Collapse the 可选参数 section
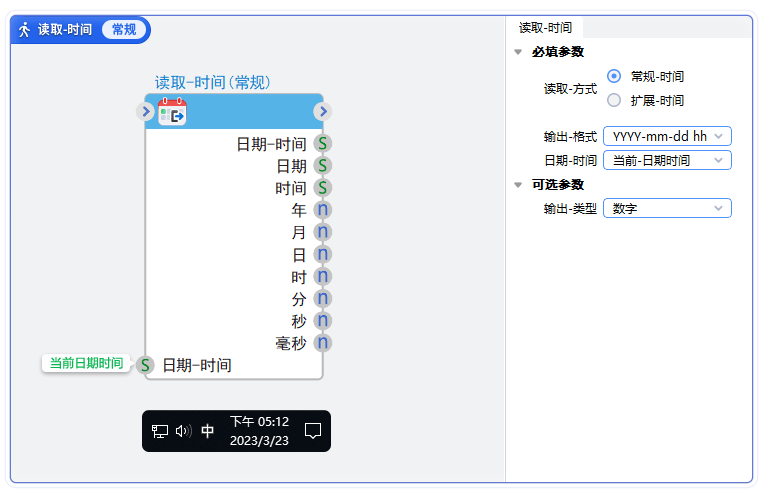The height and width of the screenshot is (490, 768). [518, 184]
